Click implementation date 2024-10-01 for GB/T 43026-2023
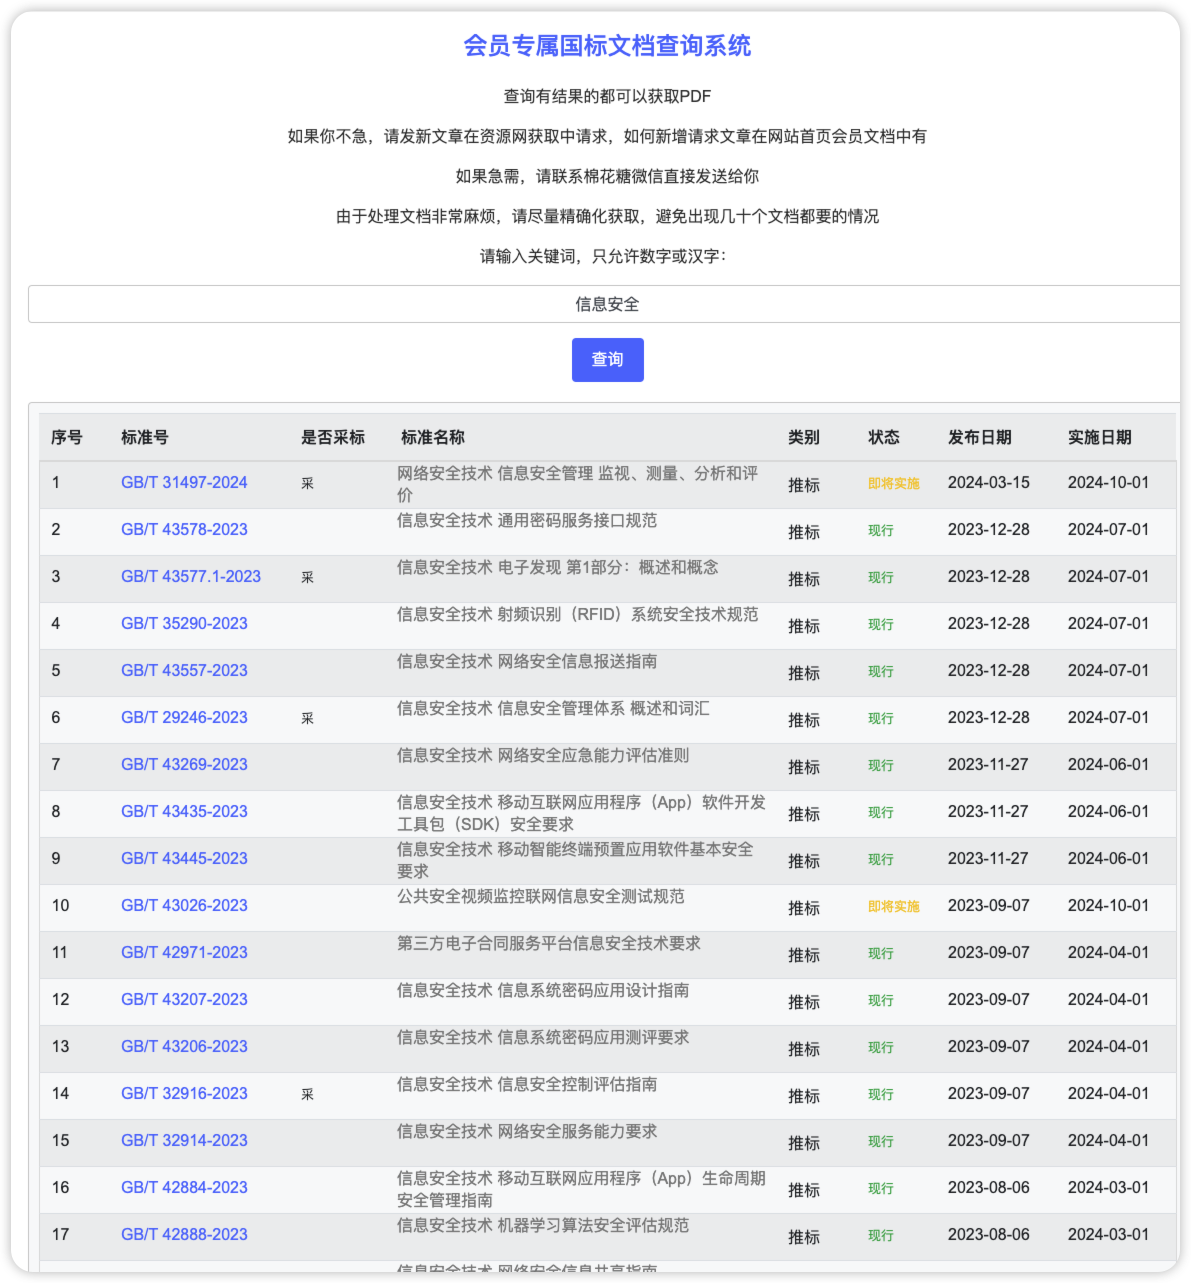This screenshot has width=1191, height=1283. [1108, 905]
